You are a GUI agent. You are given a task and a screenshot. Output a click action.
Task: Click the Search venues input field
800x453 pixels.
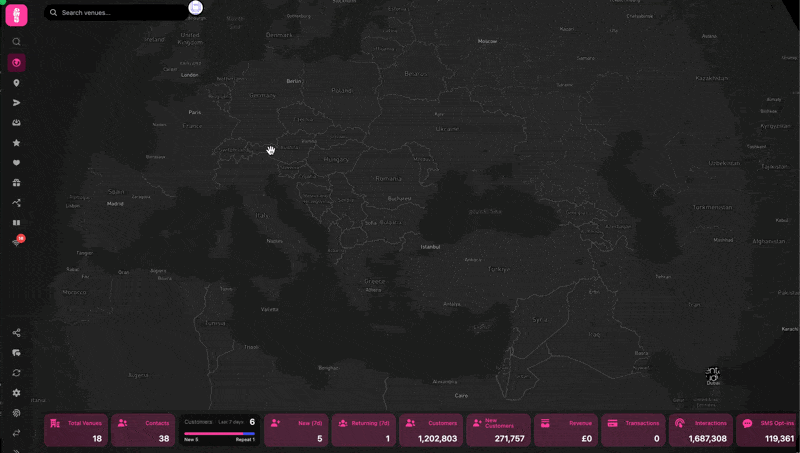click(x=120, y=13)
